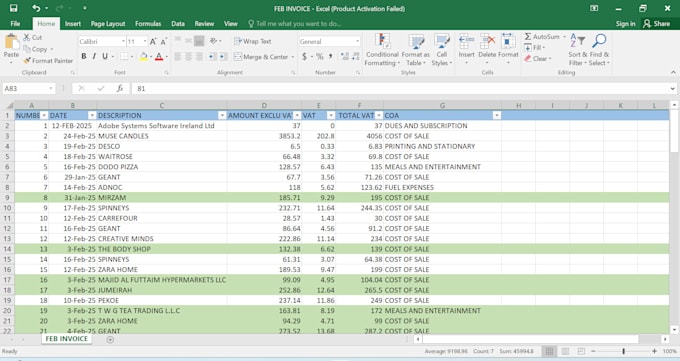The height and width of the screenshot is (361, 680).
Task: Toggle underline formatting
Action: point(105,56)
